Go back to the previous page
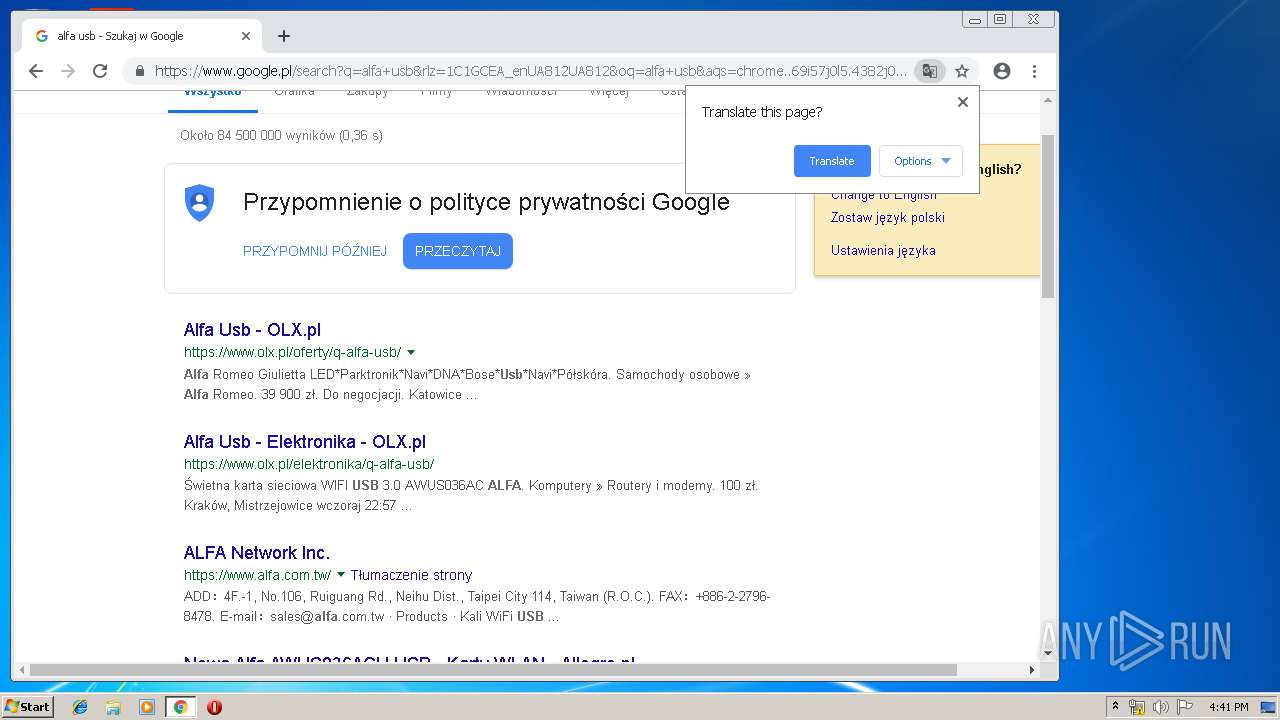The width and height of the screenshot is (1280, 720). pos(36,71)
